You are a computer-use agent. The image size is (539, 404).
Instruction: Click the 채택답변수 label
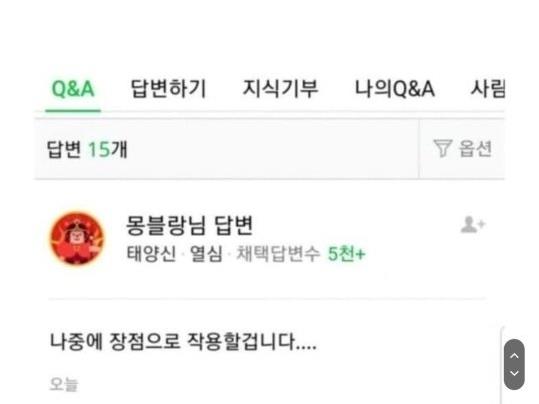click(x=278, y=254)
